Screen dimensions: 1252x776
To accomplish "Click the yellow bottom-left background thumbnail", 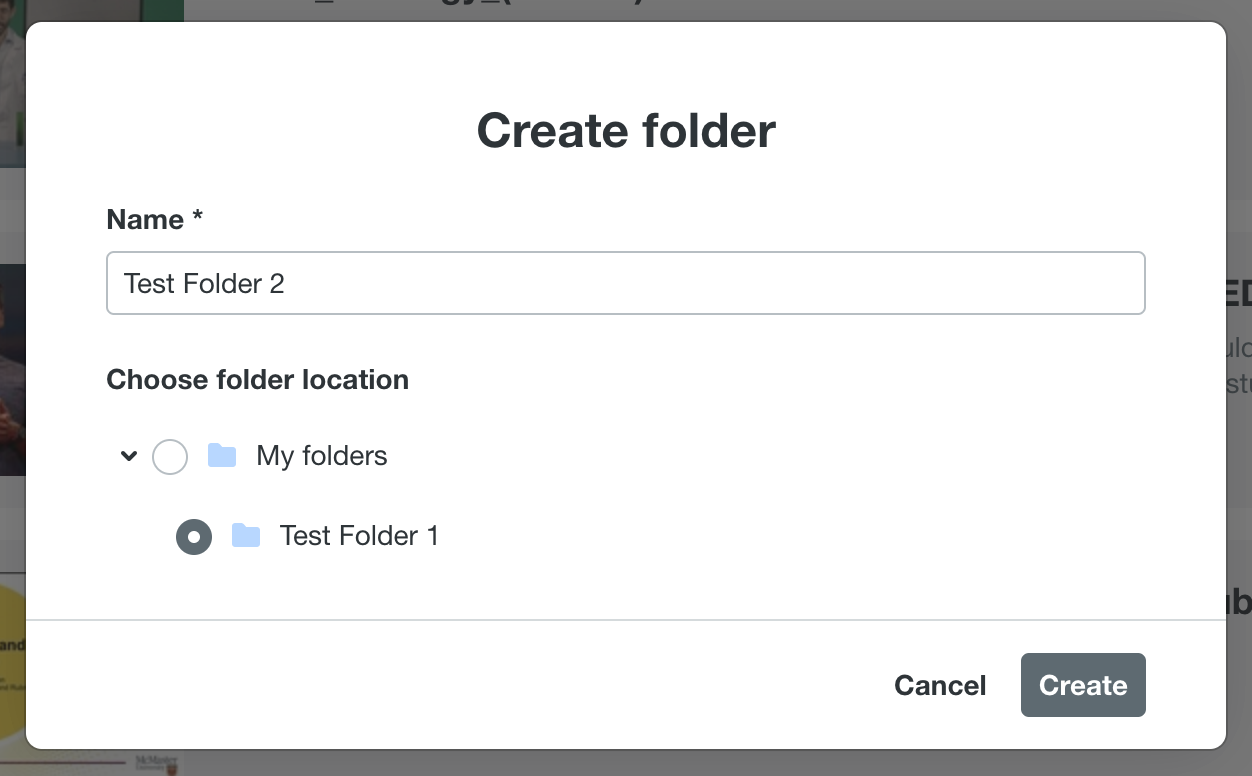I will click(x=12, y=660).
